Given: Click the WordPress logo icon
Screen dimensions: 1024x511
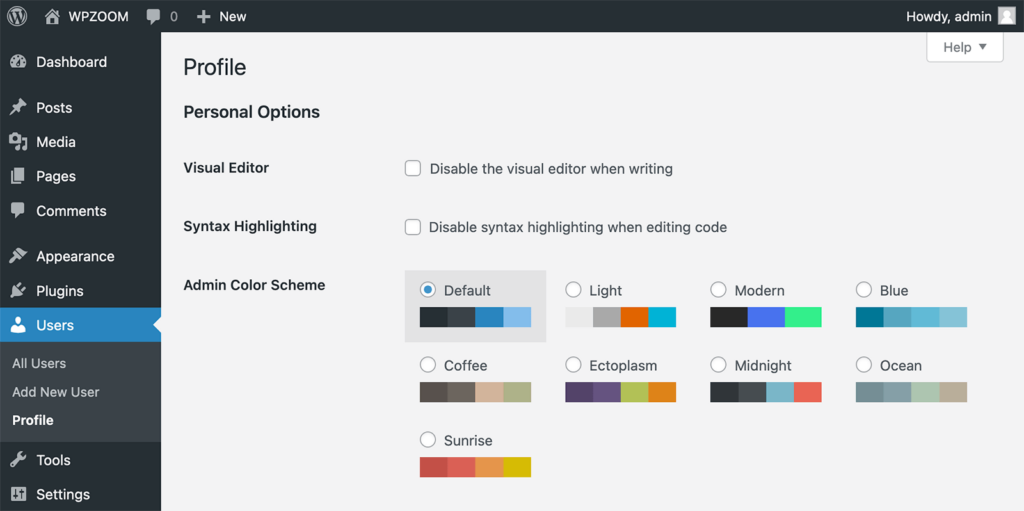Looking at the screenshot, I should (17, 16).
